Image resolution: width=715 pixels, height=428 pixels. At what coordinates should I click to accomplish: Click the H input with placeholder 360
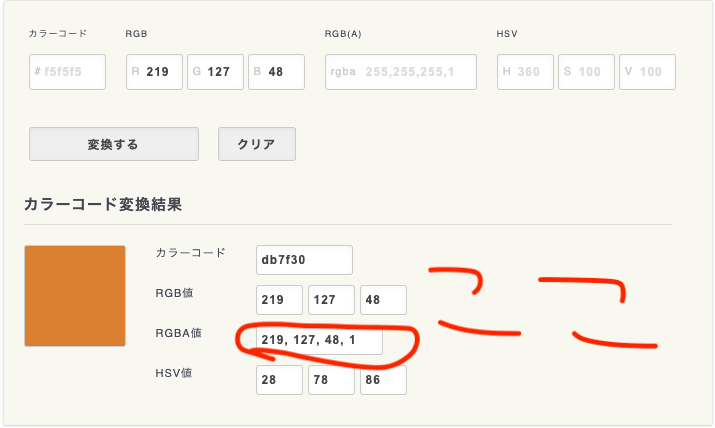525,72
